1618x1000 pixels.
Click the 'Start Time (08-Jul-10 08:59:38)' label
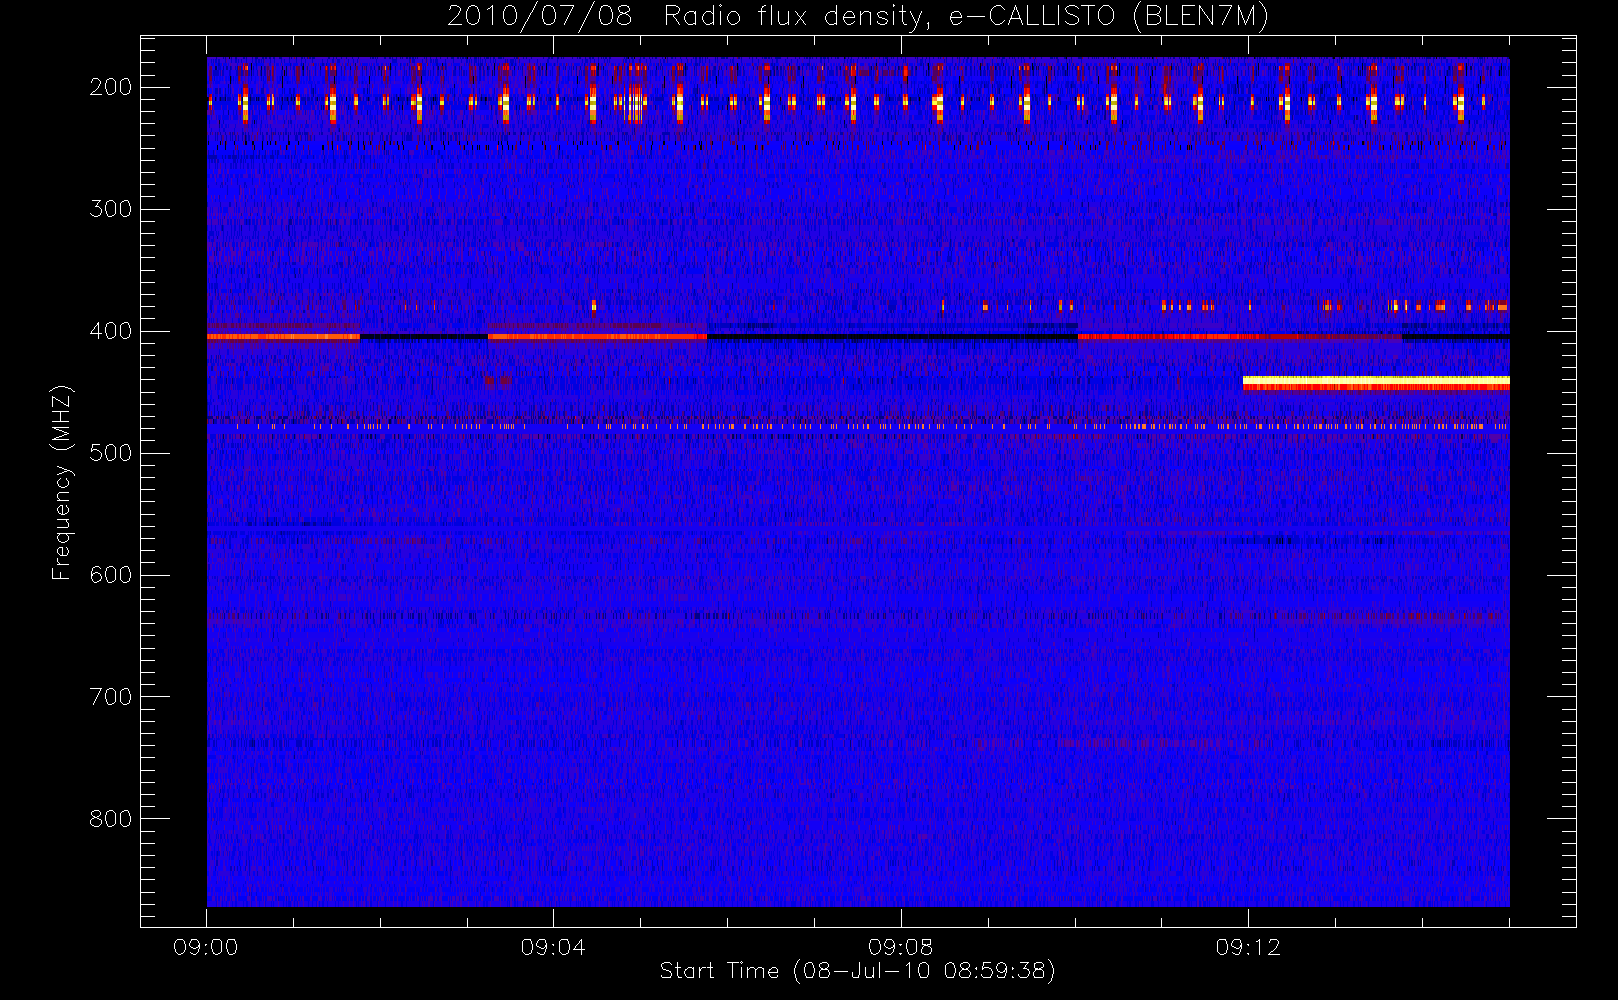tap(858, 970)
